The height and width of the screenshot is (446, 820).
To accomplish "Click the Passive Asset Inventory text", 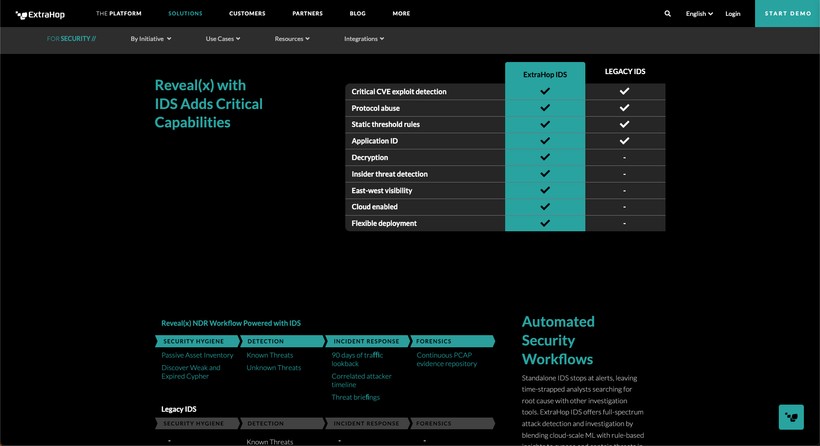I will 197,355.
